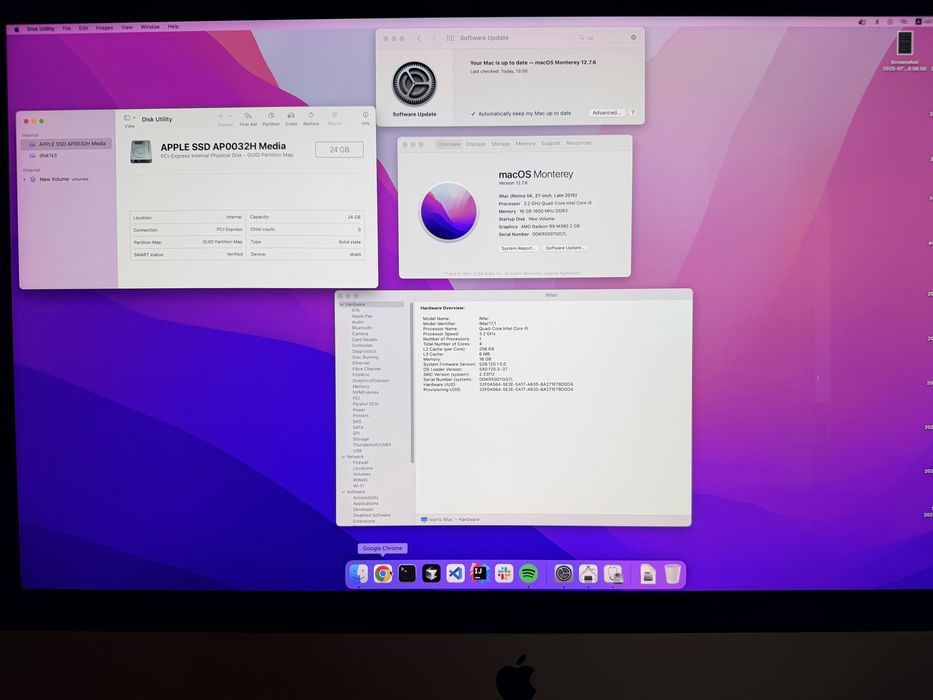This screenshot has height=700, width=933.
Task: Open the Images menu in the menu bar
Action: click(104, 27)
